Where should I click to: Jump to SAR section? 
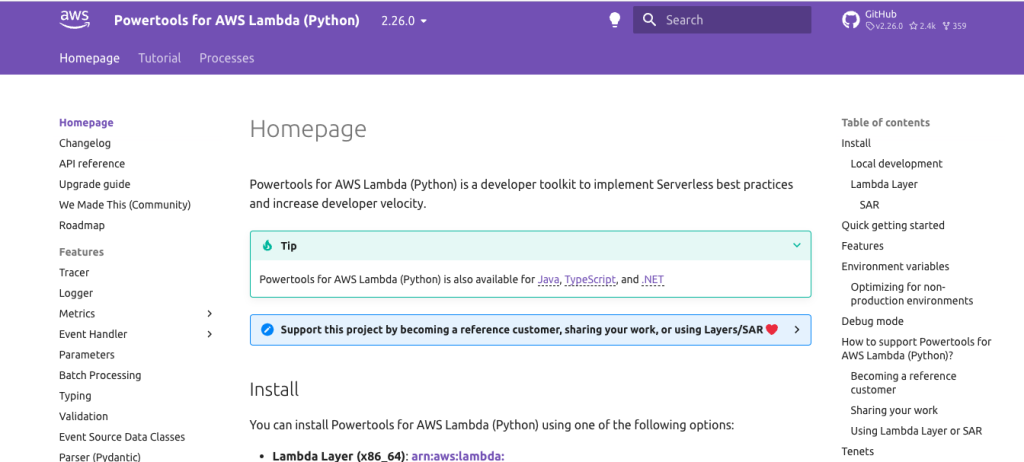point(869,205)
